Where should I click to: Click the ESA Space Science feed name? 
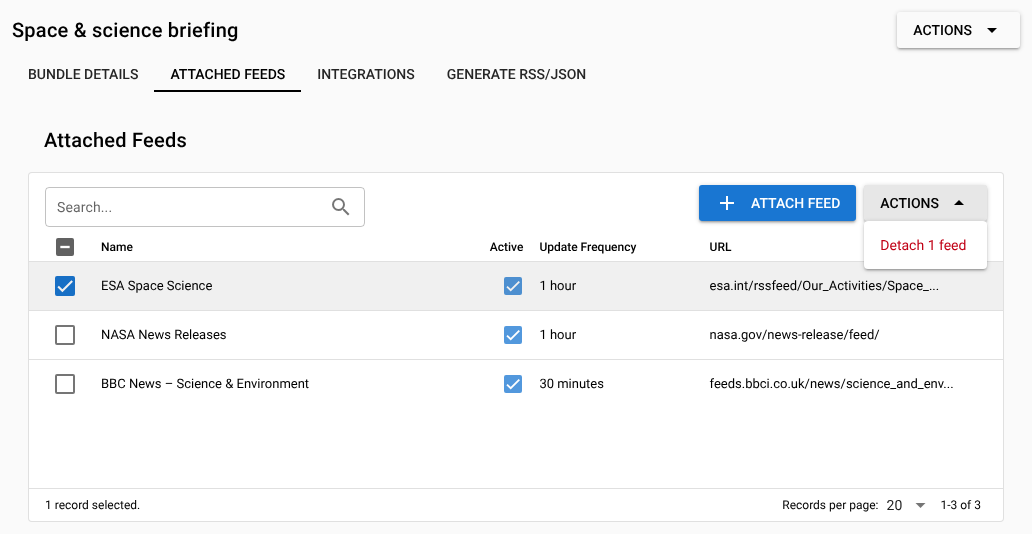click(x=157, y=286)
